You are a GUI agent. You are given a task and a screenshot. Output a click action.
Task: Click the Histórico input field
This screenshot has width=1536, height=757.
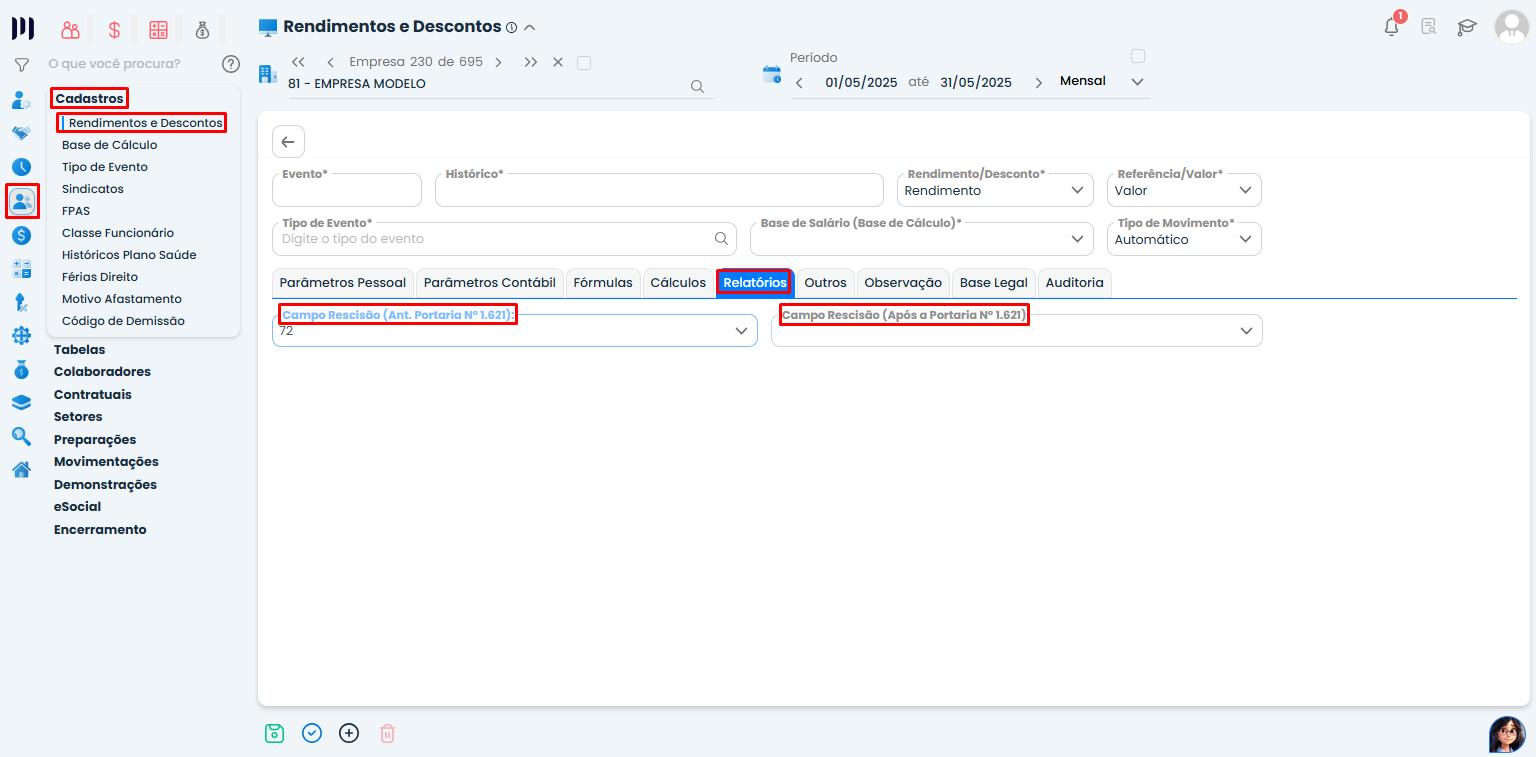658,192
